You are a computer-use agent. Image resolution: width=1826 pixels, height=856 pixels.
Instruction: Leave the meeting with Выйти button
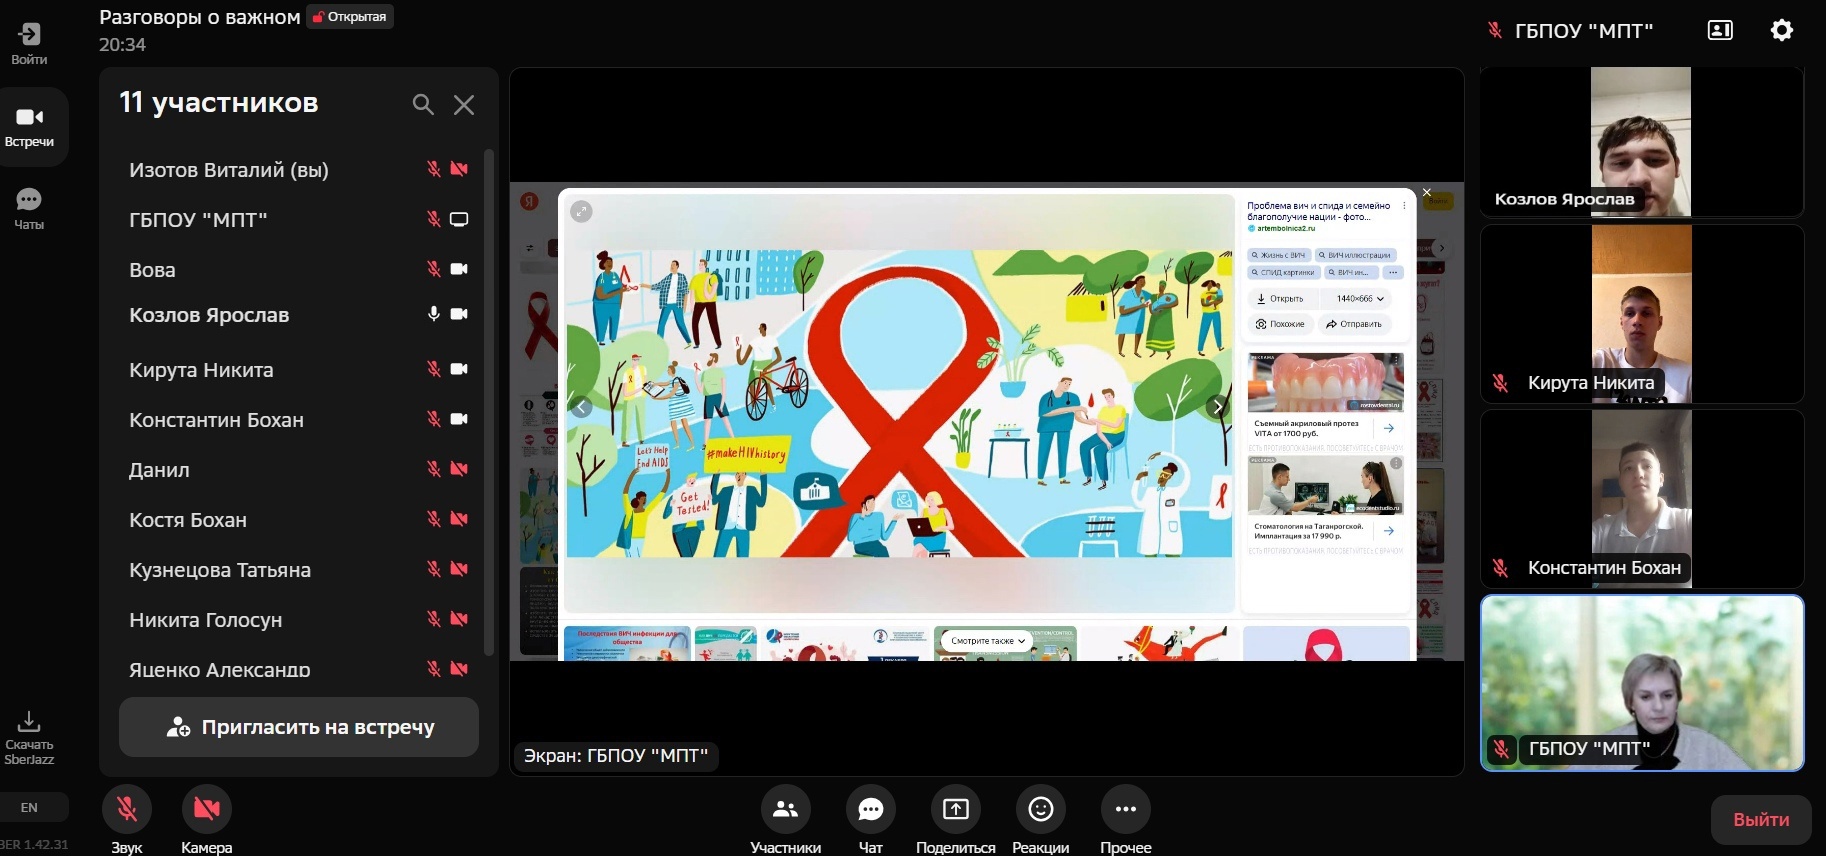point(1761,820)
